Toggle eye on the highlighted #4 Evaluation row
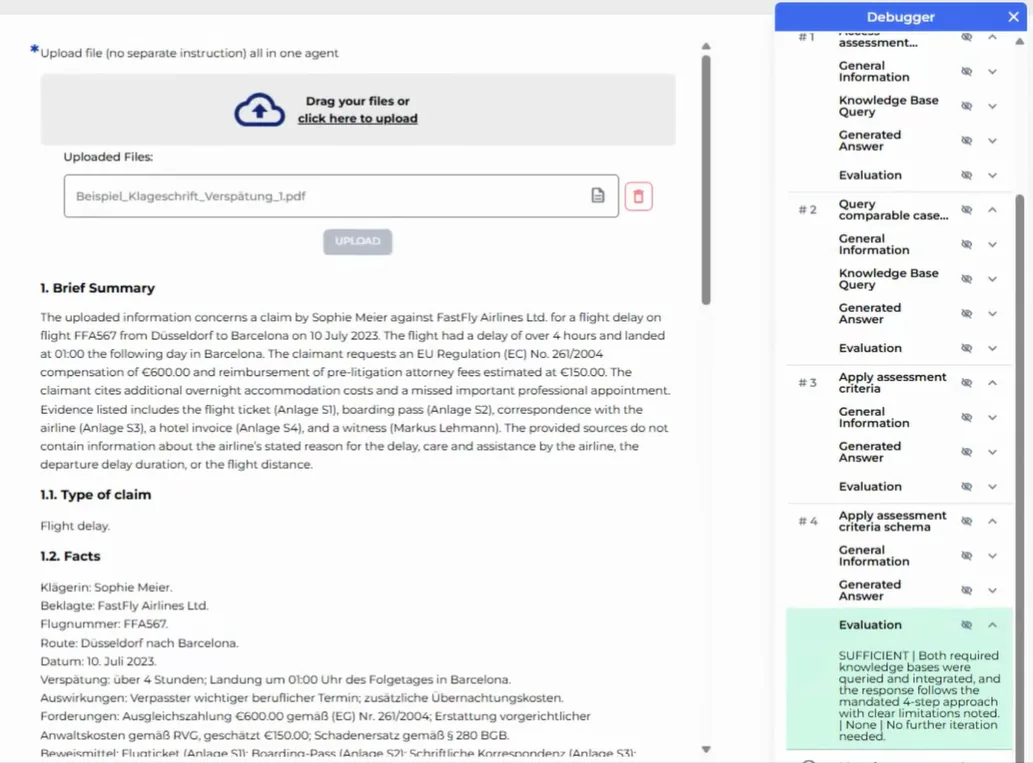 [x=965, y=624]
